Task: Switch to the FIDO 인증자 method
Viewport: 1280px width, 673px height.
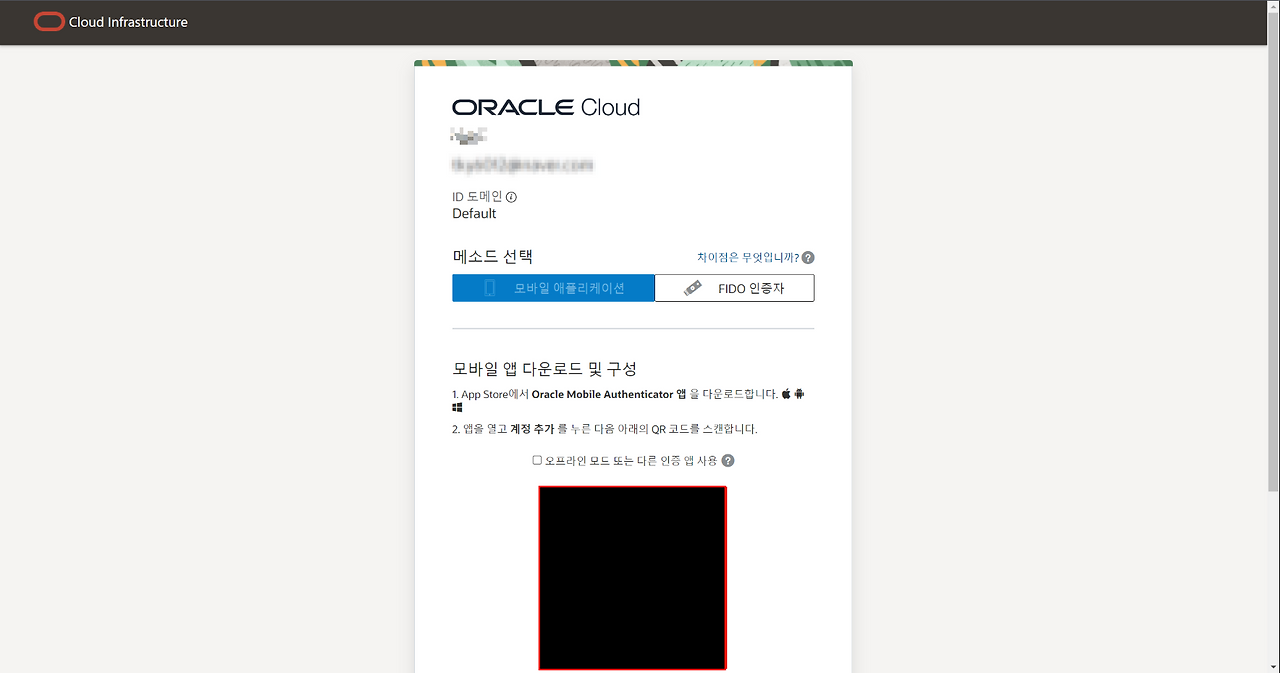Action: (x=734, y=288)
